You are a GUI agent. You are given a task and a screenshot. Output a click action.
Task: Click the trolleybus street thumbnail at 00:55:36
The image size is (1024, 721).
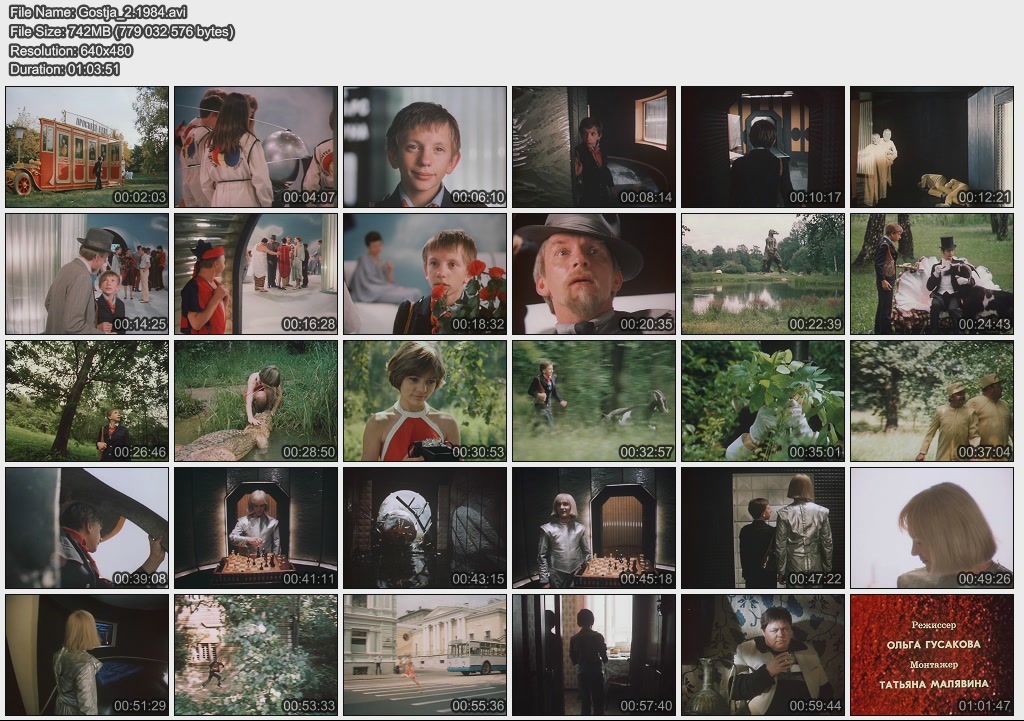[x=425, y=654]
